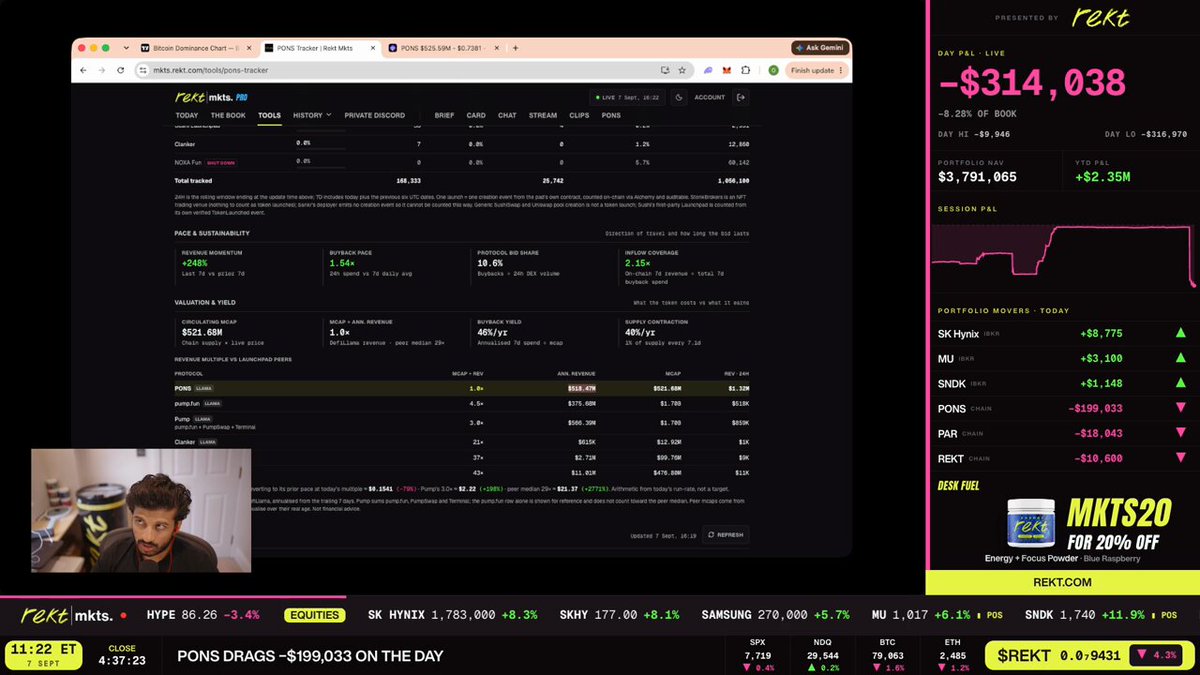The height and width of the screenshot is (675, 1200).
Task: Click the +248% revenue momentum value
Action: [195, 262]
